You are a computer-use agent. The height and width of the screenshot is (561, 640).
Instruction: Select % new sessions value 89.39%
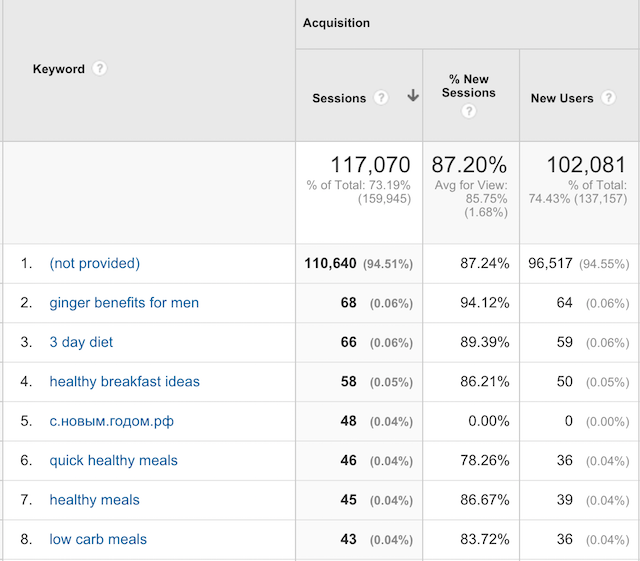[484, 342]
